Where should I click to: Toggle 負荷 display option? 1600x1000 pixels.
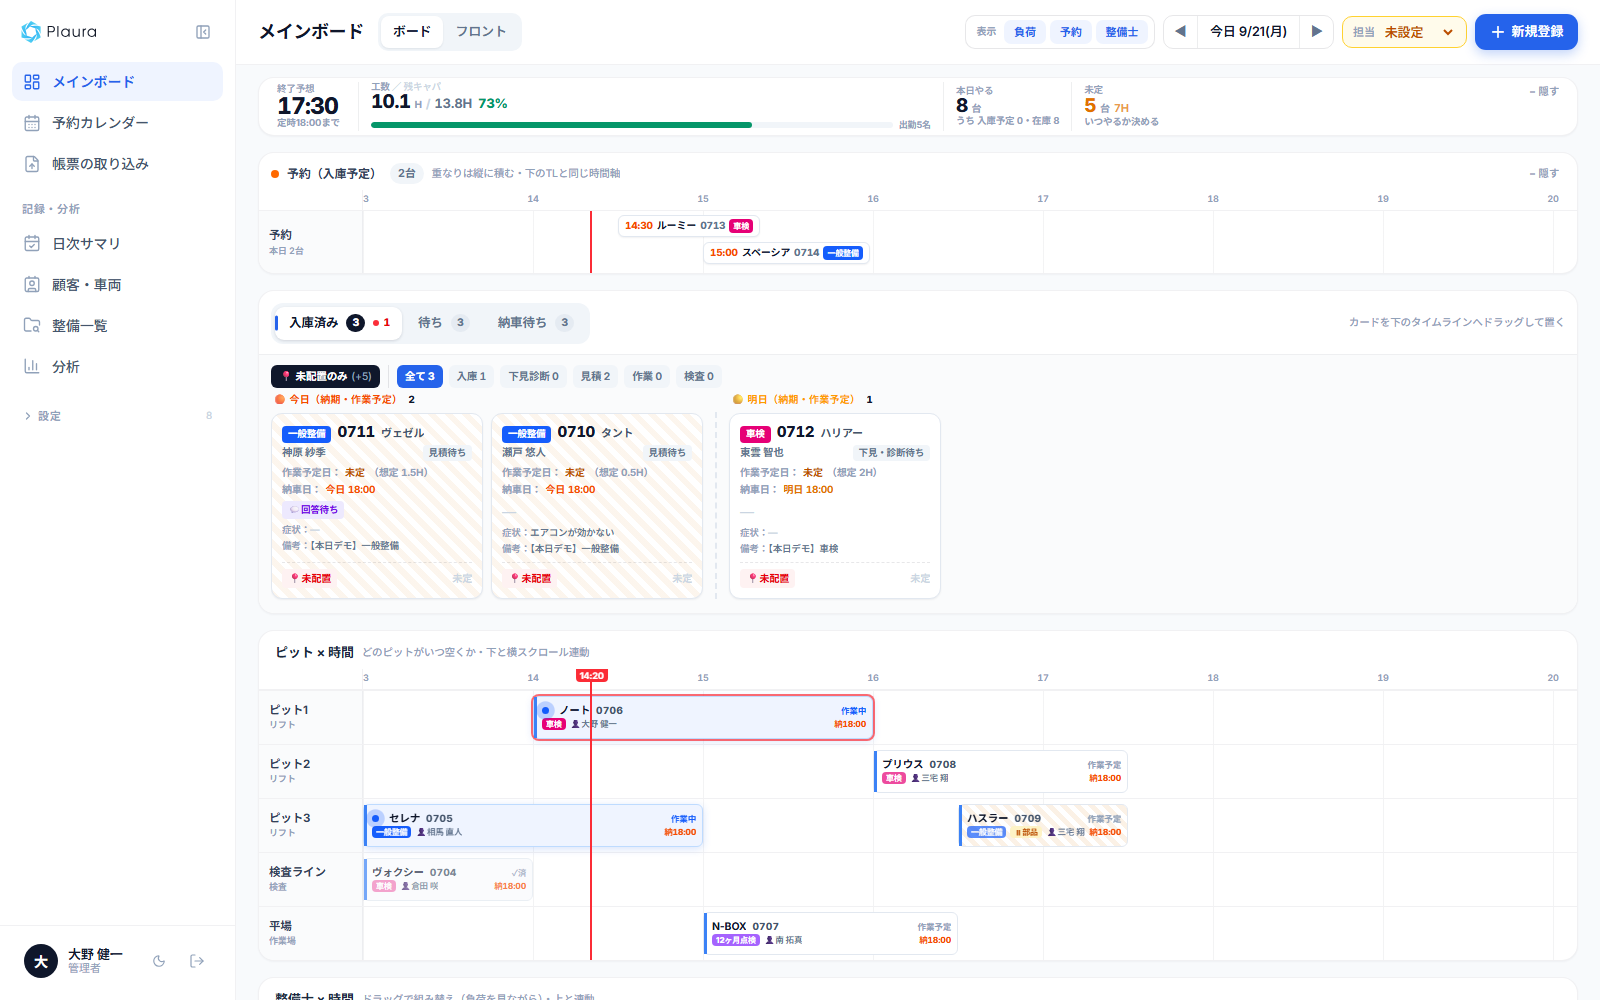pyautogui.click(x=1025, y=32)
